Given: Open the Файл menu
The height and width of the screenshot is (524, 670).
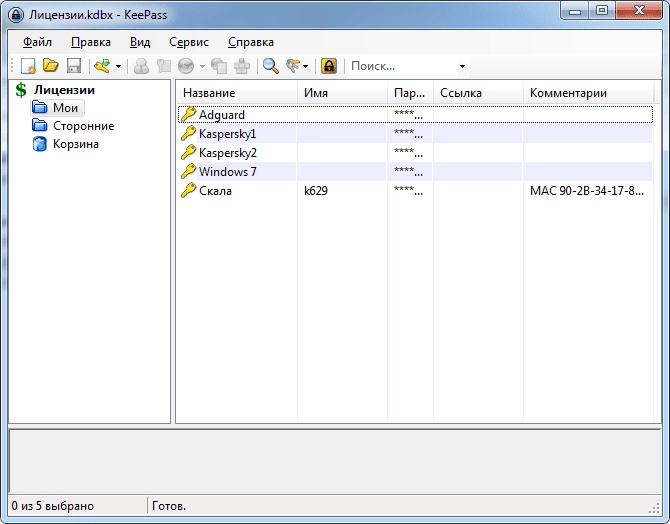Looking at the screenshot, I should tap(37, 42).
